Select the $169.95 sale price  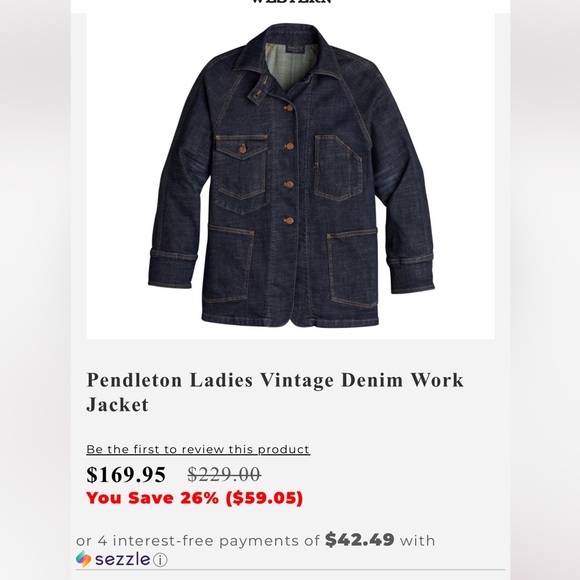click(126, 475)
